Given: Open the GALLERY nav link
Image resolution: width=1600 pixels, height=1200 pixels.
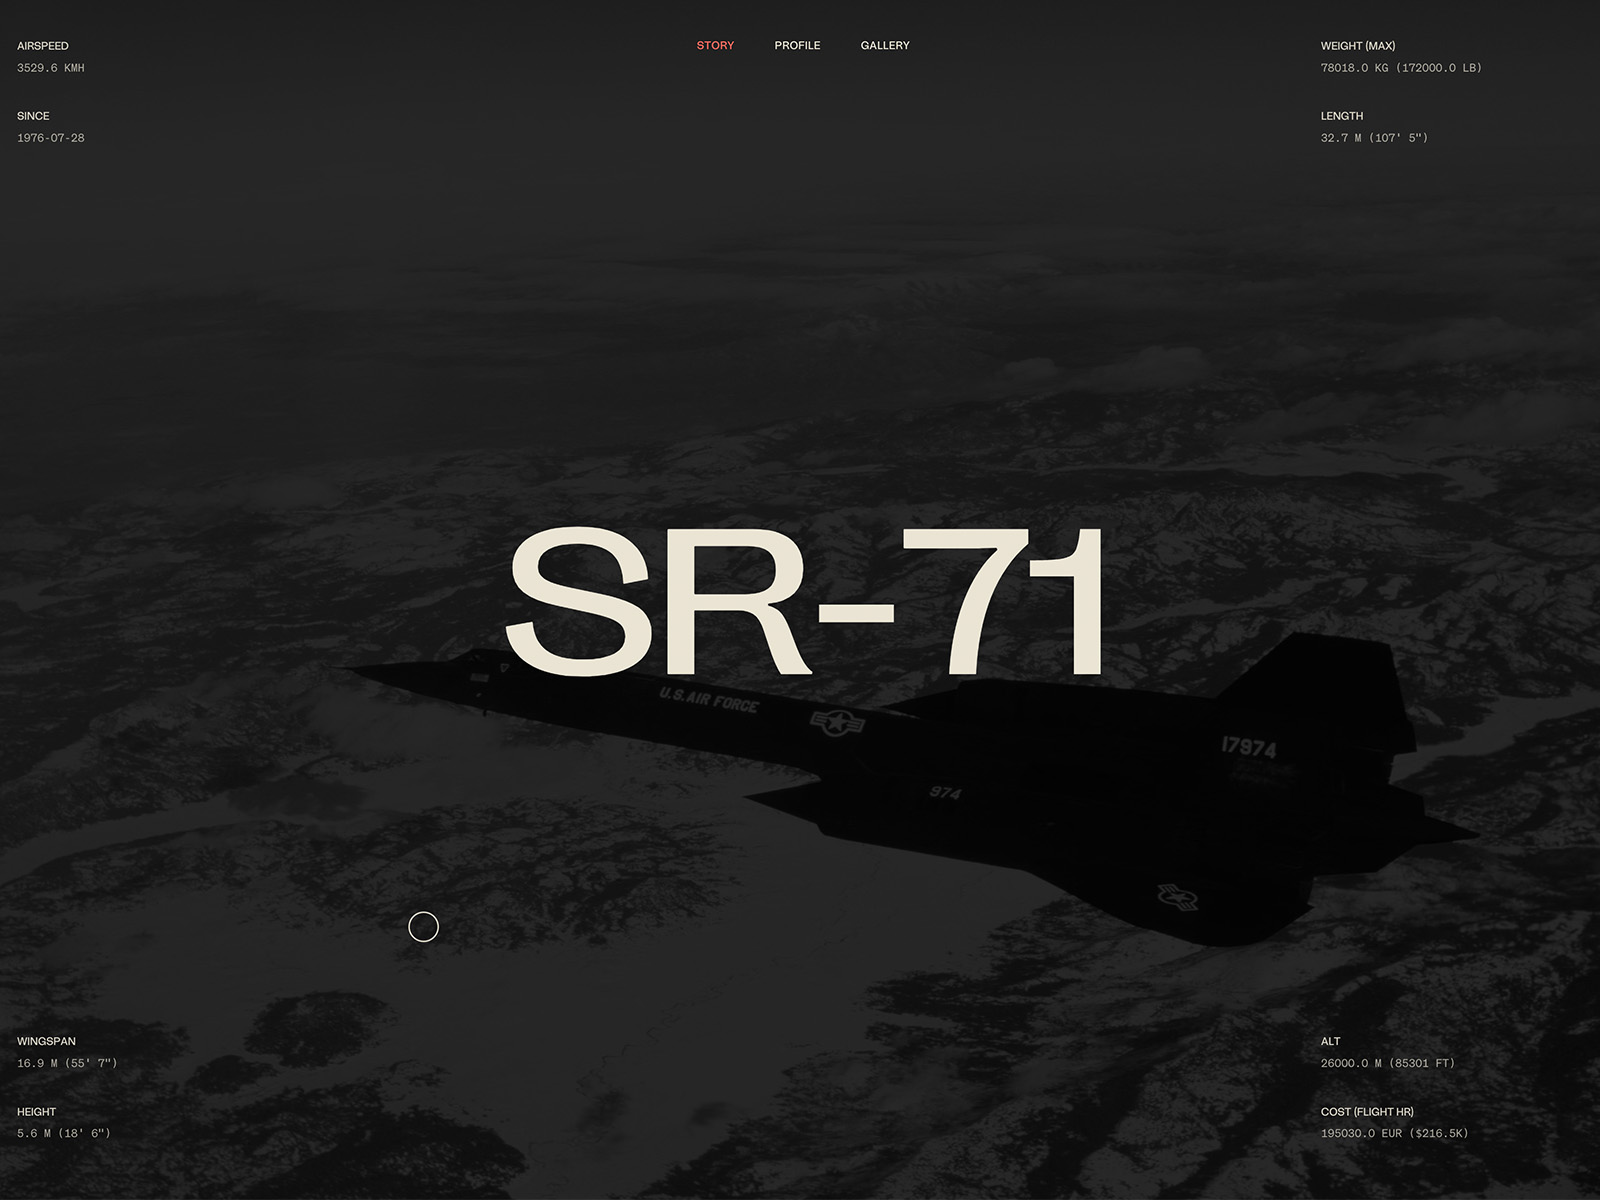Looking at the screenshot, I should point(885,46).
